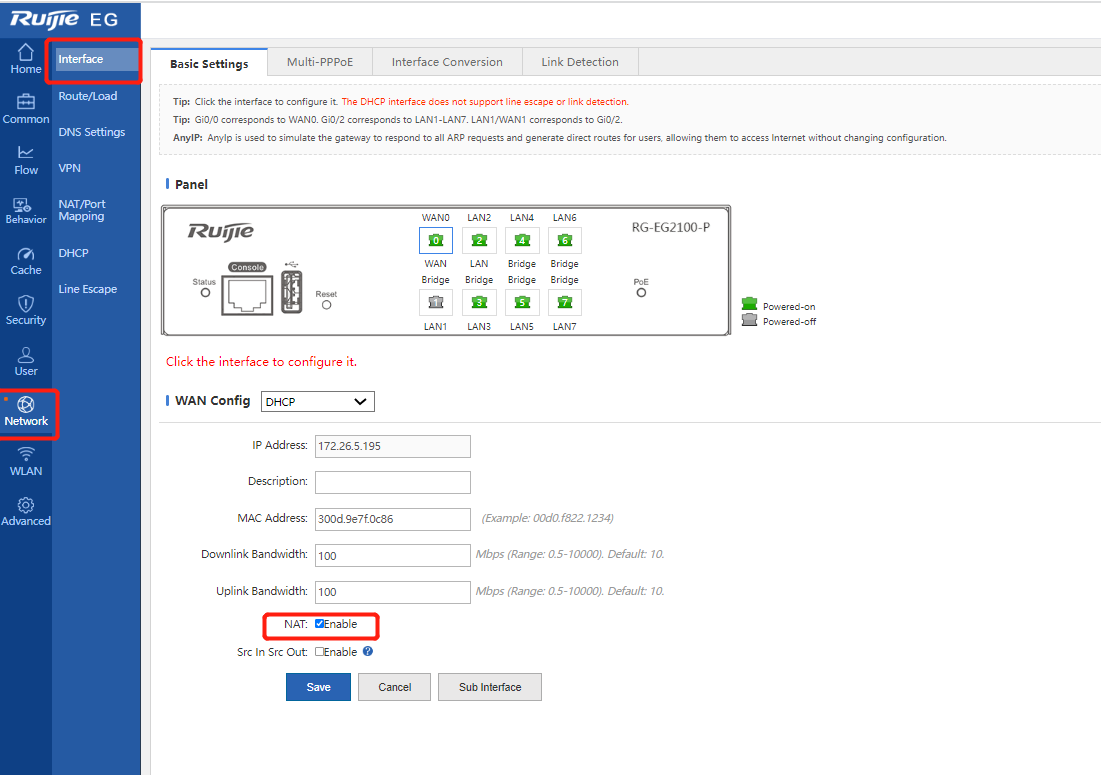
Task: Open the Behavior section icon
Action: pos(22,204)
